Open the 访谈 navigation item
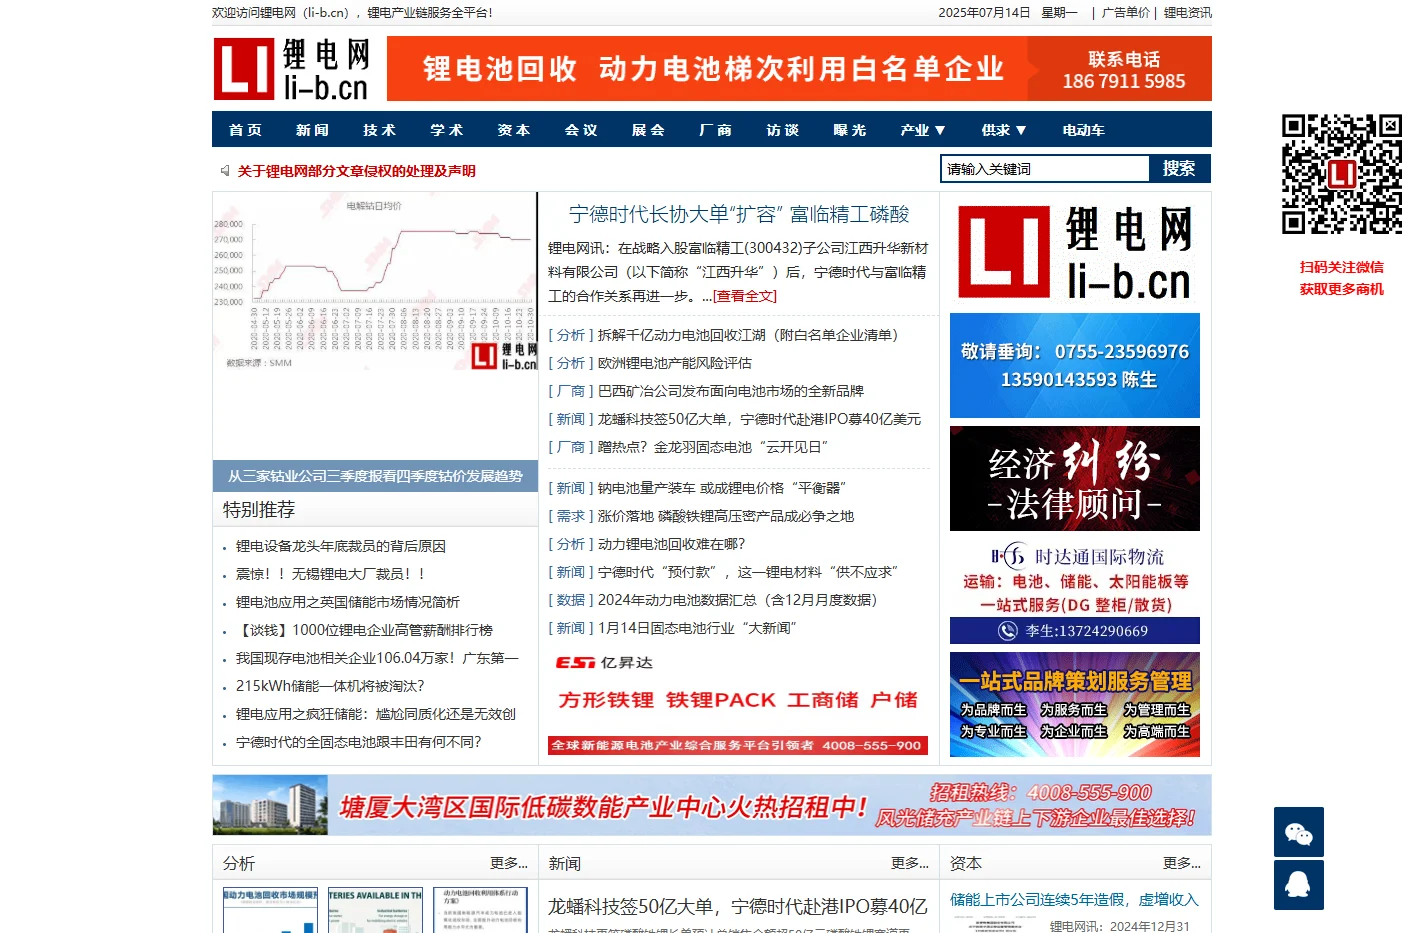Image resolution: width=1424 pixels, height=933 pixels. click(x=782, y=130)
